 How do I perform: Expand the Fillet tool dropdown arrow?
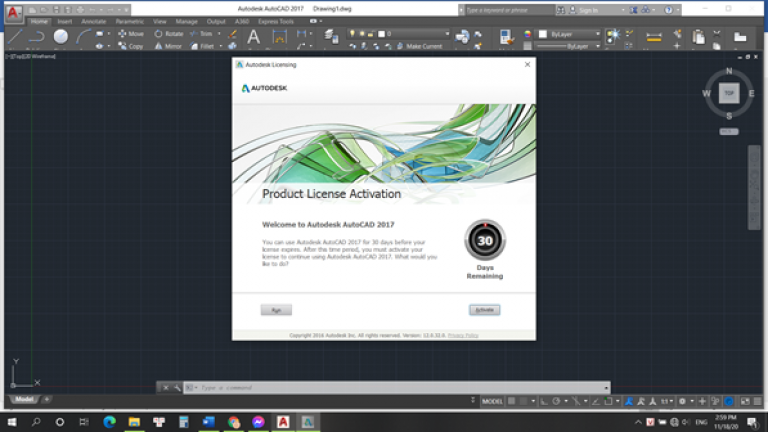coord(220,46)
